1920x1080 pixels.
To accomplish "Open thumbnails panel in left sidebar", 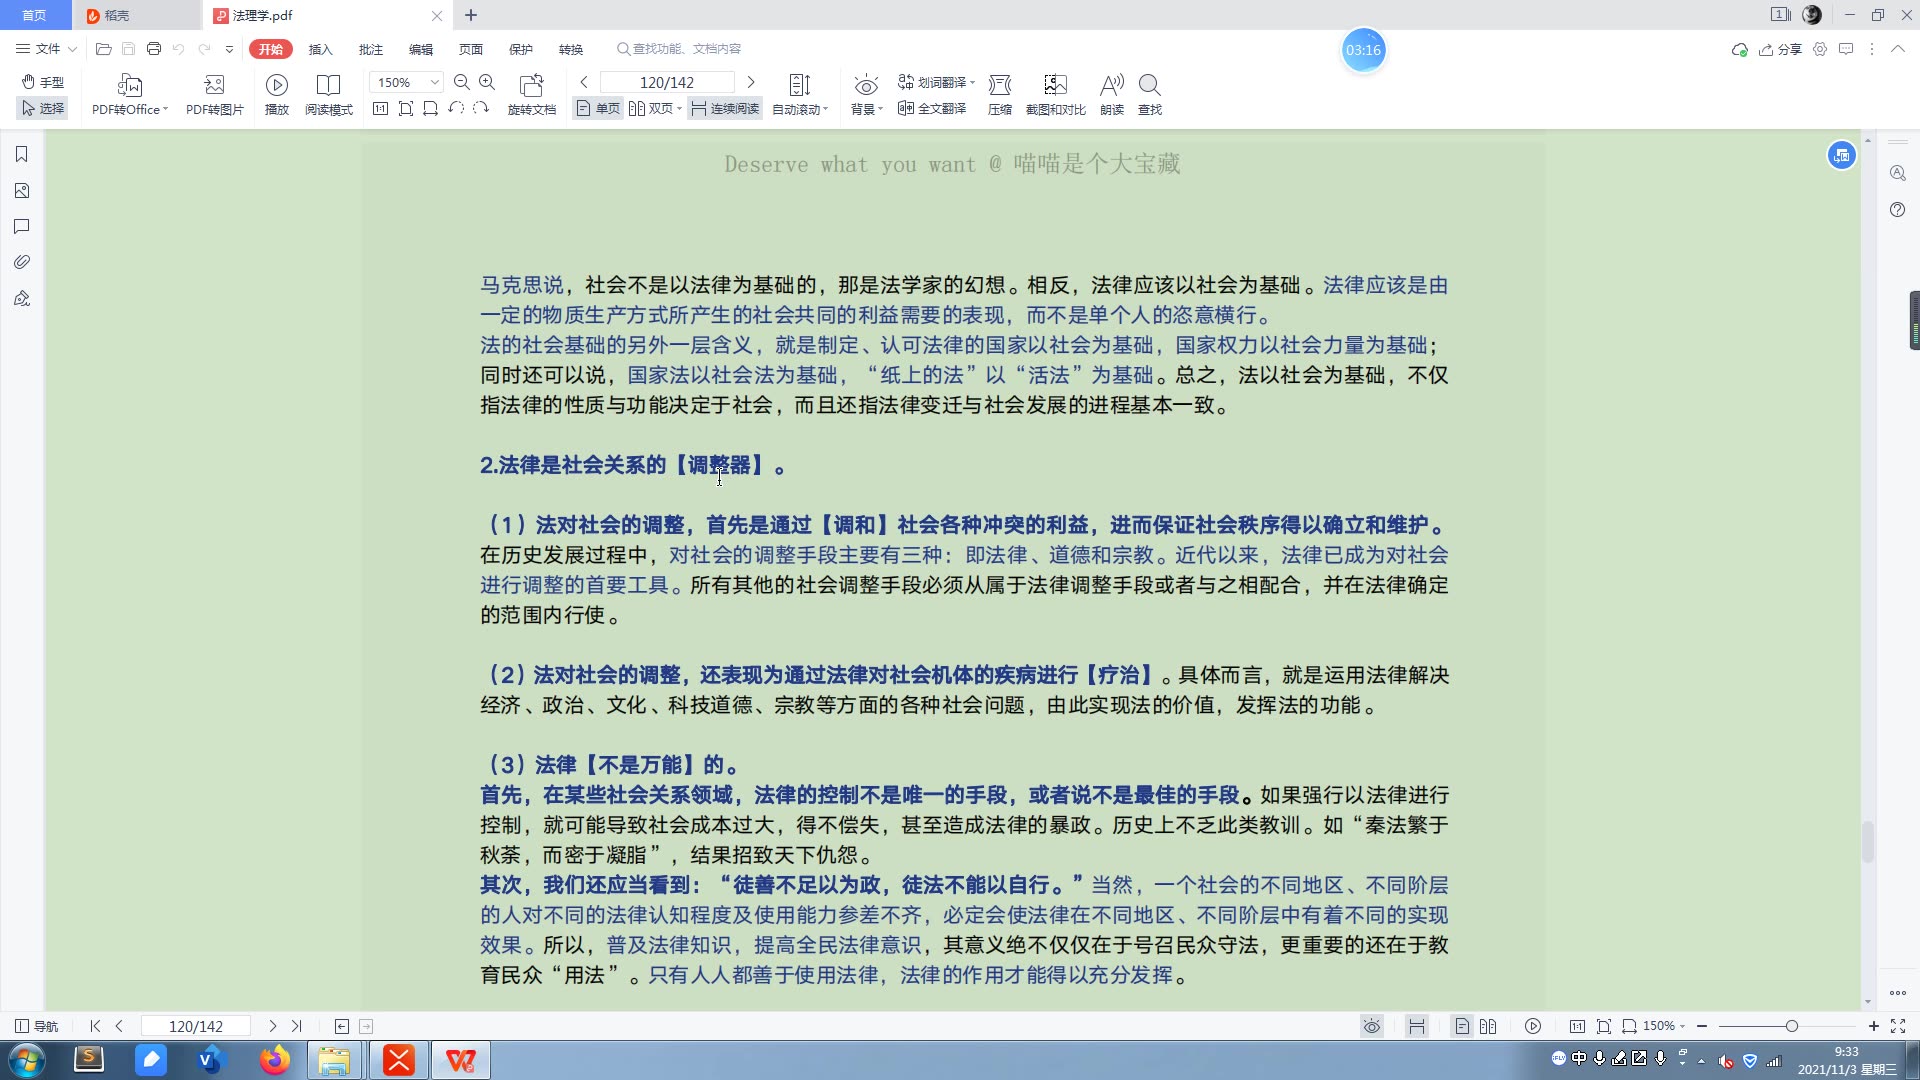I will coord(21,190).
